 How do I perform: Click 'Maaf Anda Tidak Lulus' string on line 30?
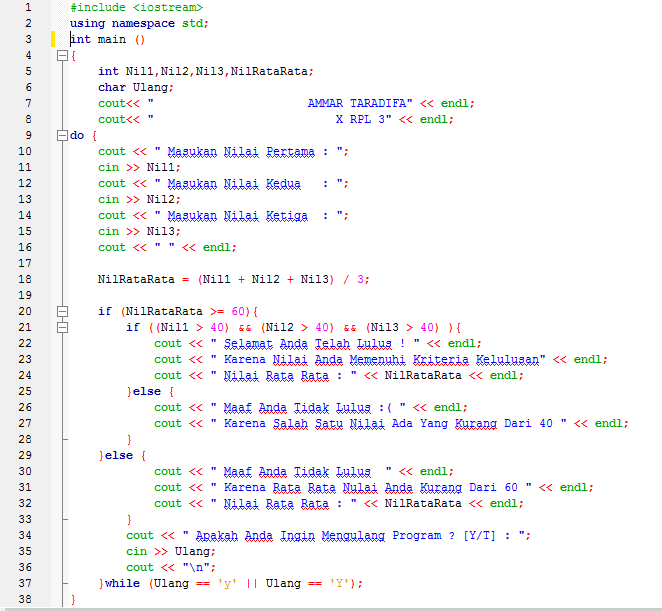click(x=297, y=472)
